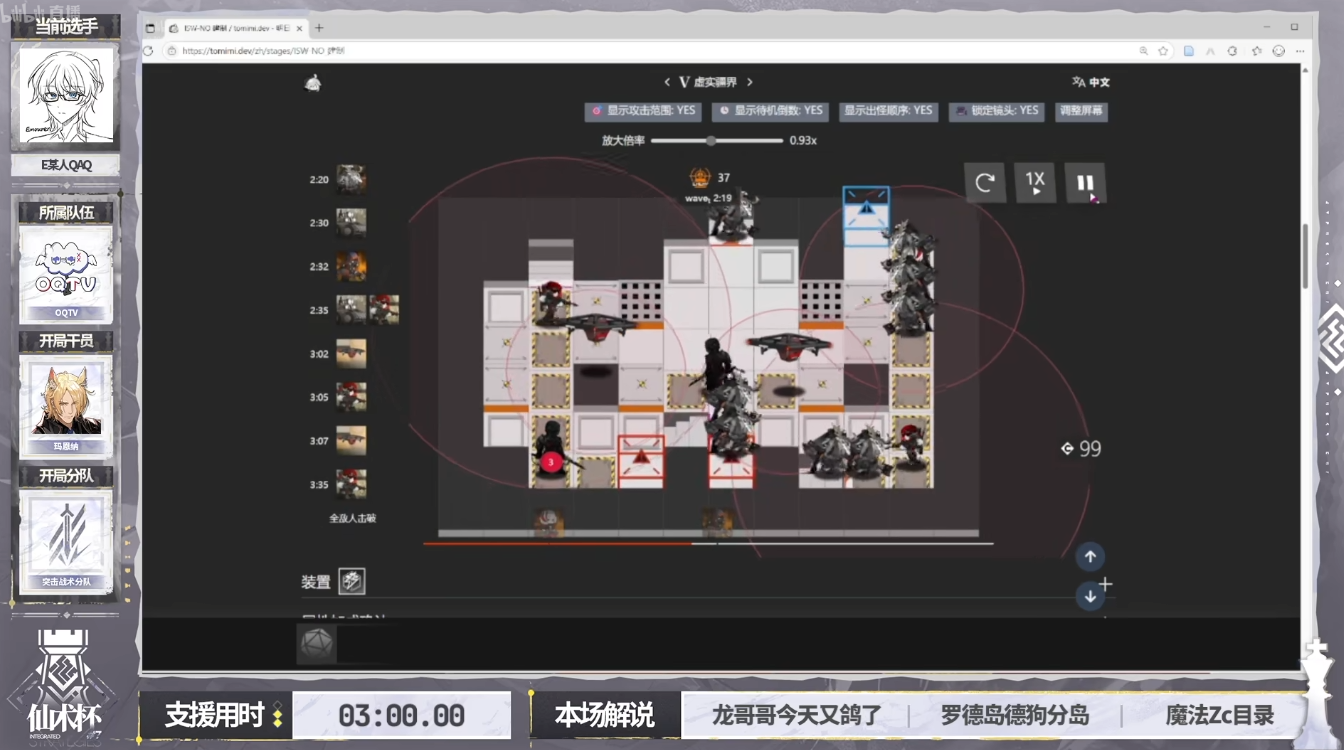The height and width of the screenshot is (750, 1344).
Task: Reload the browser page
Action: pos(149,51)
